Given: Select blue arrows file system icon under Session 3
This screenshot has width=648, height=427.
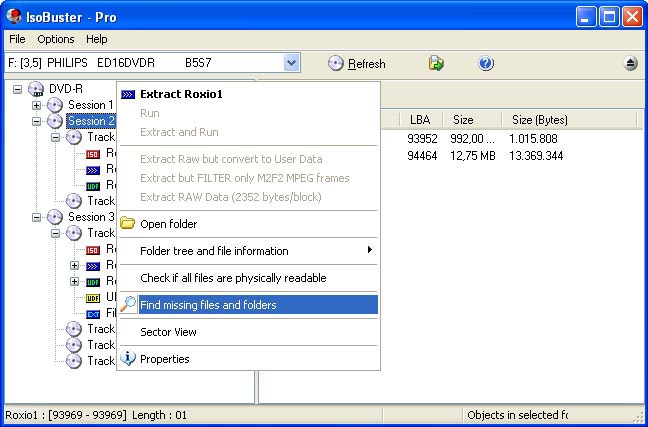Looking at the screenshot, I should click(93, 266).
